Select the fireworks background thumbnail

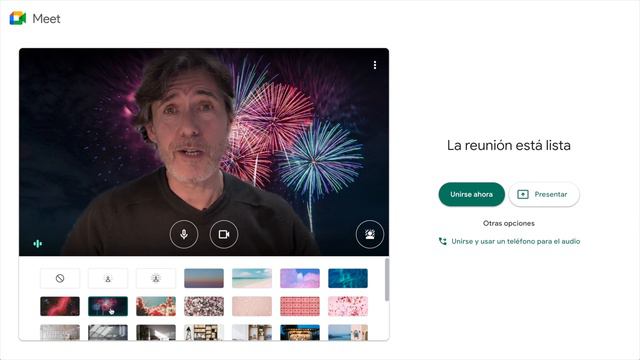[108, 306]
